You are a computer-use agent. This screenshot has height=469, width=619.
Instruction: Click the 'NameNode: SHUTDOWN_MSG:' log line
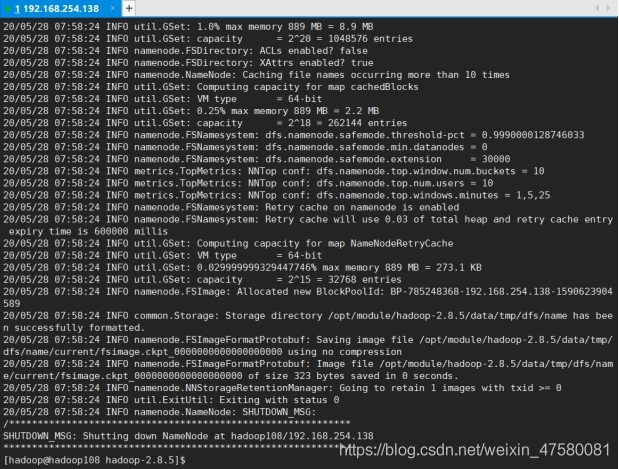(x=160, y=412)
